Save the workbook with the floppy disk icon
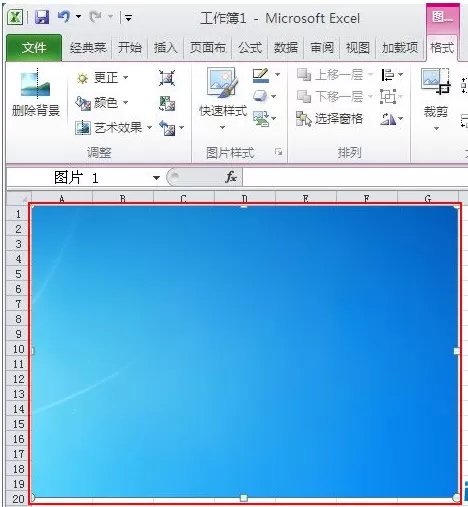The width and height of the screenshot is (468, 507). click(42, 17)
